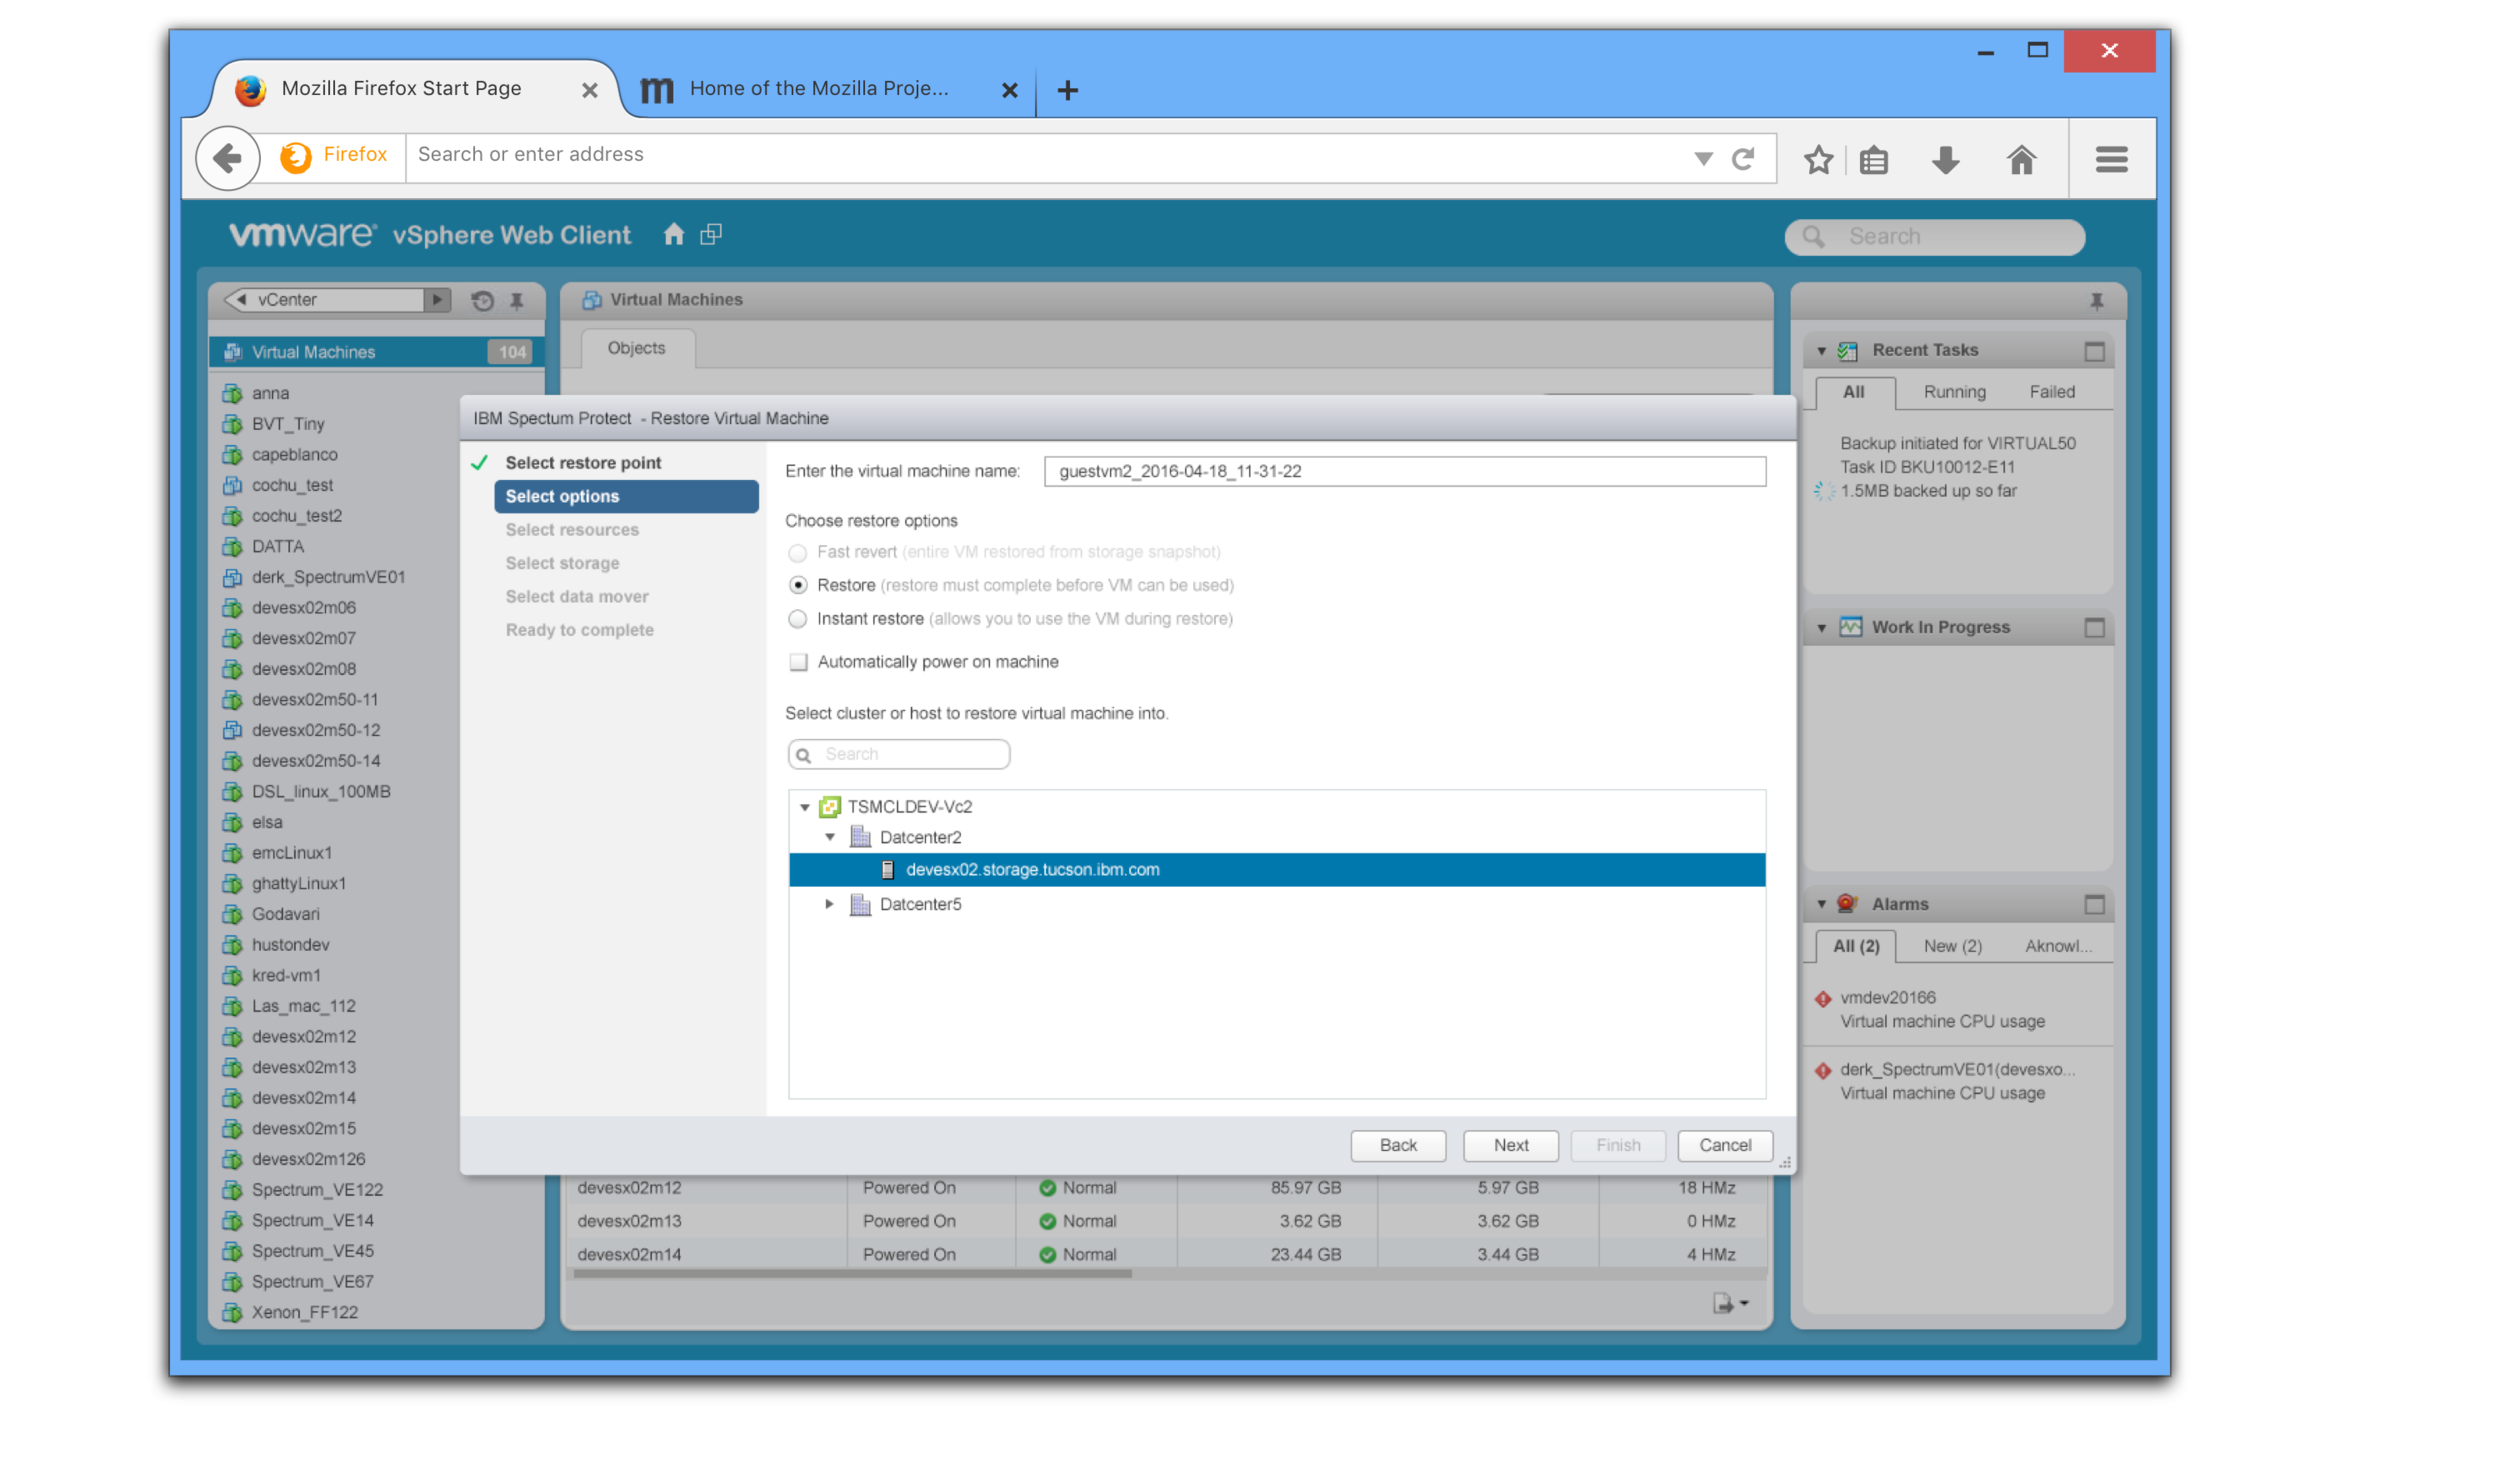Image resolution: width=2500 pixels, height=1475 pixels.
Task: Select the Instant restore radio option
Action: [x=797, y=620]
